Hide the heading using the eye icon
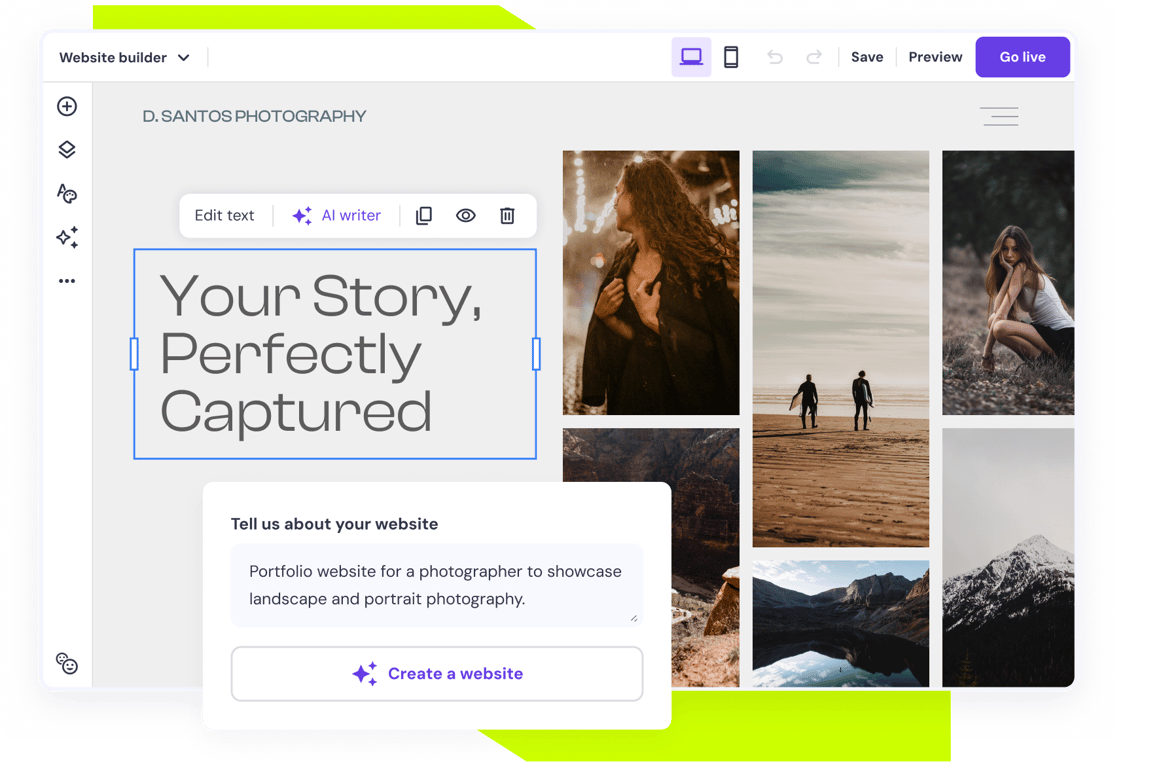Image resolution: width=1161 pixels, height=768 pixels. [465, 215]
